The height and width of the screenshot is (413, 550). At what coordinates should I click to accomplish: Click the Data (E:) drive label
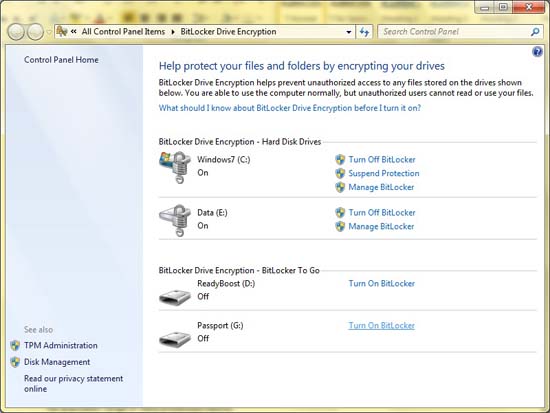point(212,213)
